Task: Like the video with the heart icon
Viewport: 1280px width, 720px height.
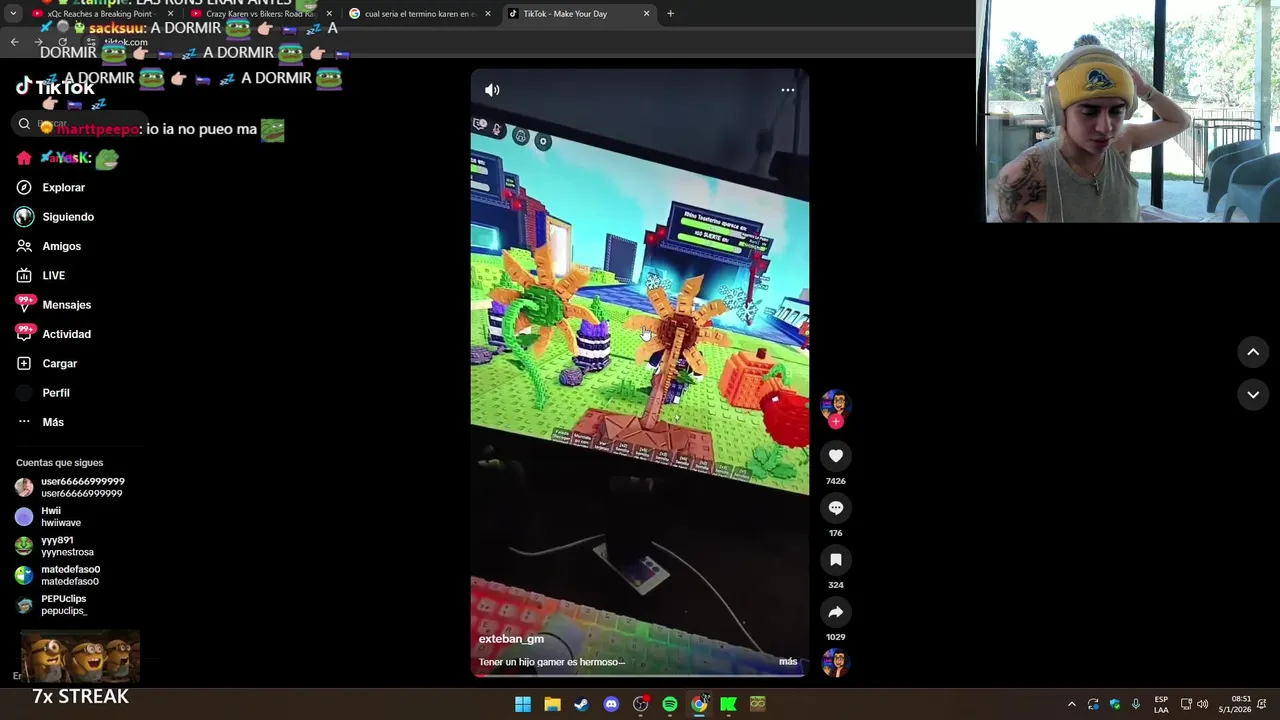Action: tap(836, 456)
